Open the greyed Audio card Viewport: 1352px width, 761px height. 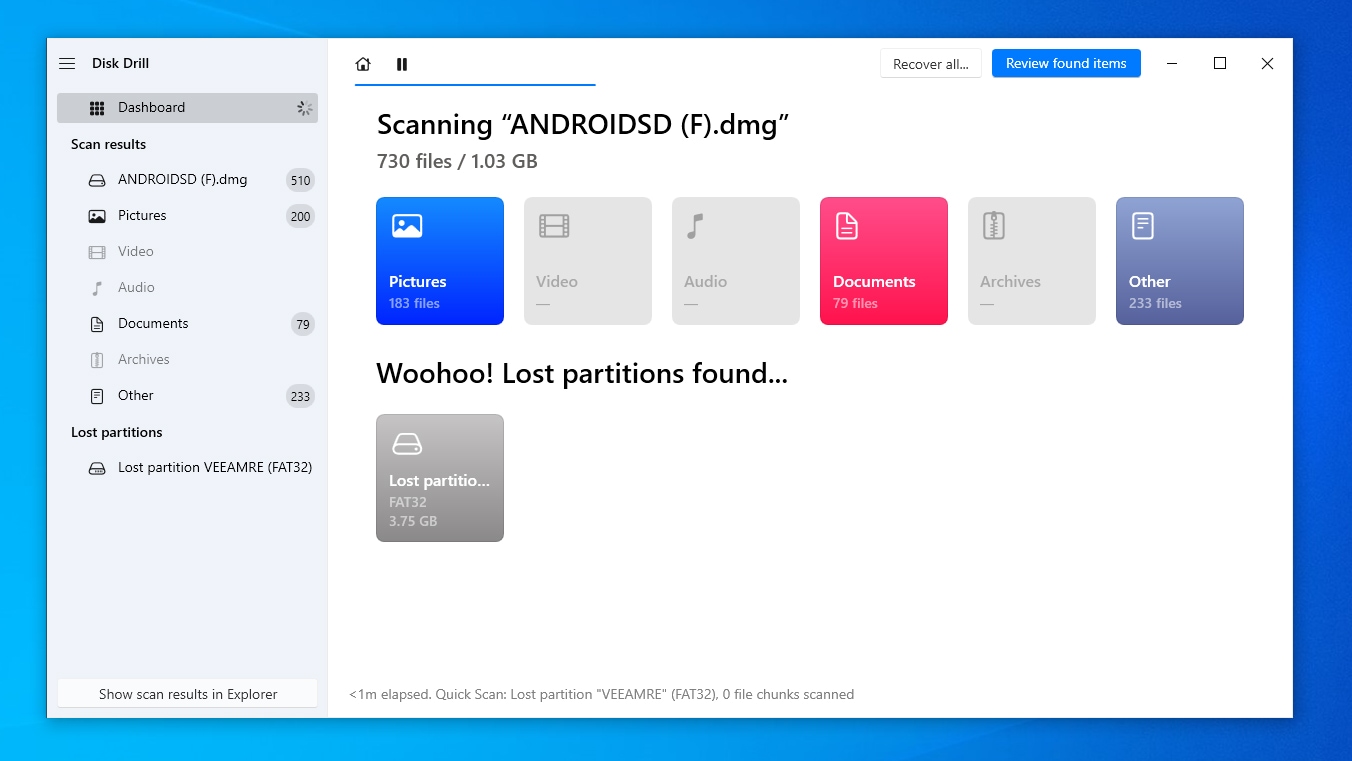click(736, 261)
